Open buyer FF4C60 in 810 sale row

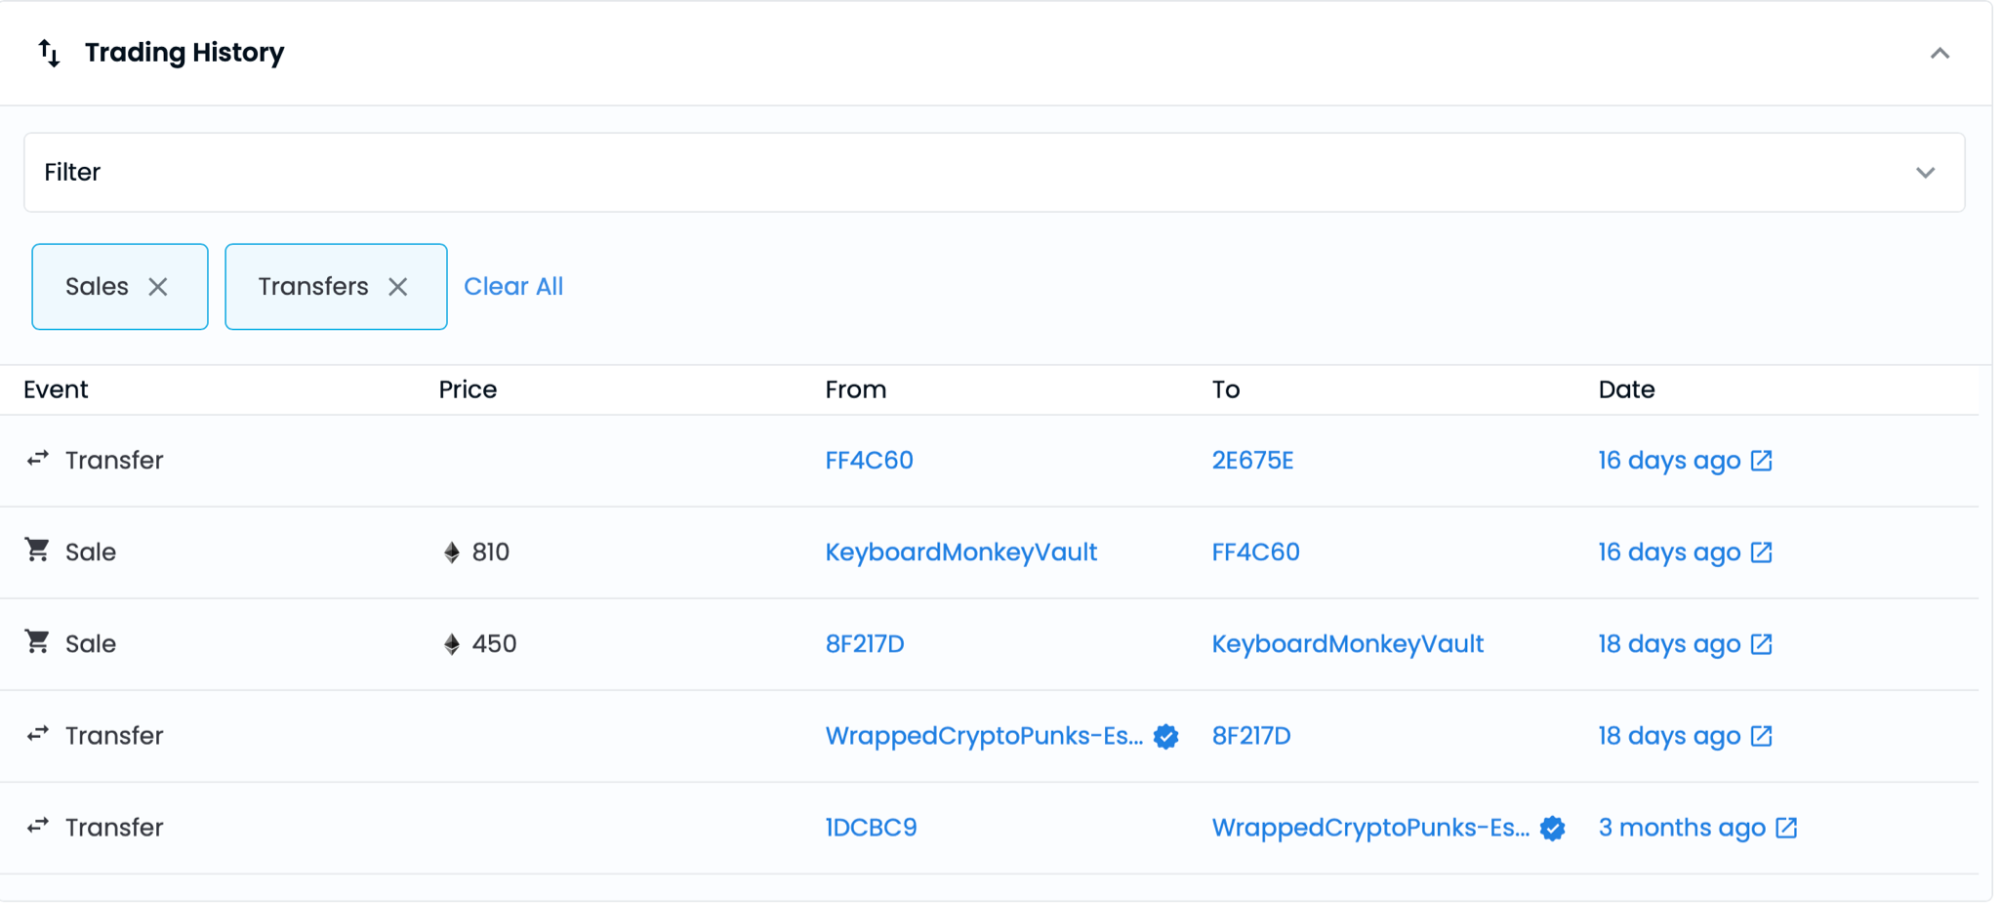pyautogui.click(x=1255, y=552)
